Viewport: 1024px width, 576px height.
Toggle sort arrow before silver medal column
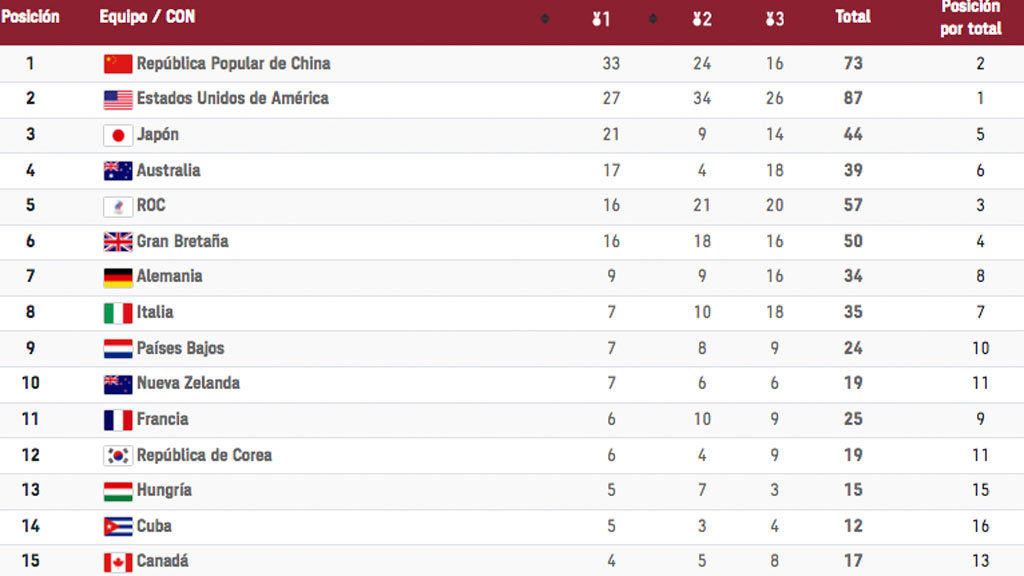(652, 19)
